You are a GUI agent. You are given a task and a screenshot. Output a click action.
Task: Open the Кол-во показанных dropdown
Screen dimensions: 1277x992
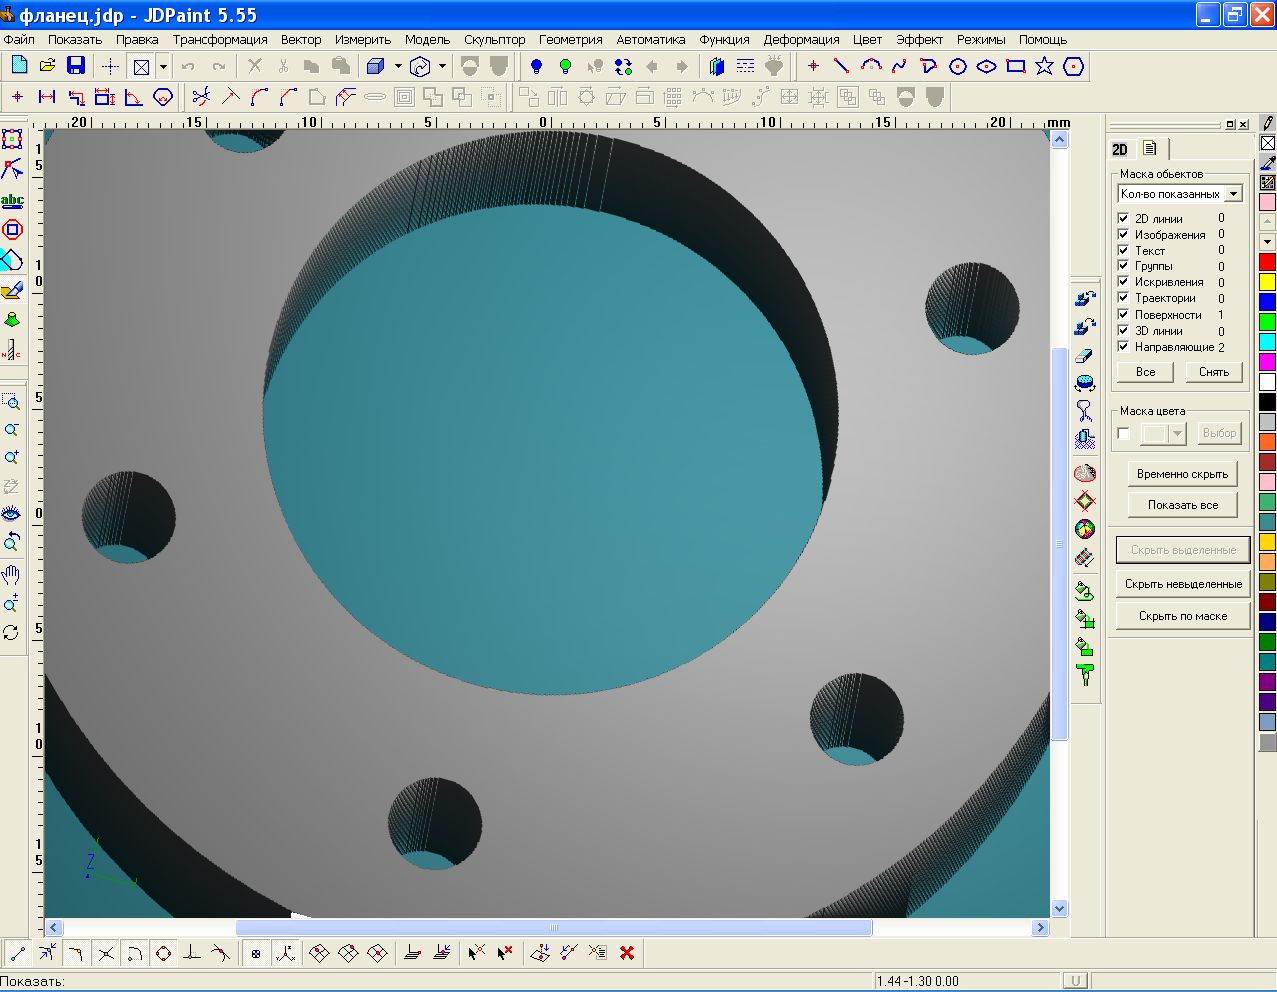coord(1233,194)
